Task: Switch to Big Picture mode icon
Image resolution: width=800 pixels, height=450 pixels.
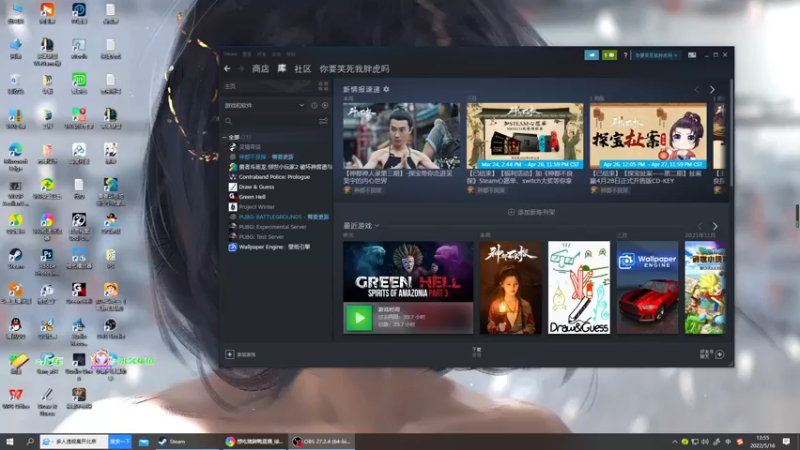Action: click(x=692, y=55)
